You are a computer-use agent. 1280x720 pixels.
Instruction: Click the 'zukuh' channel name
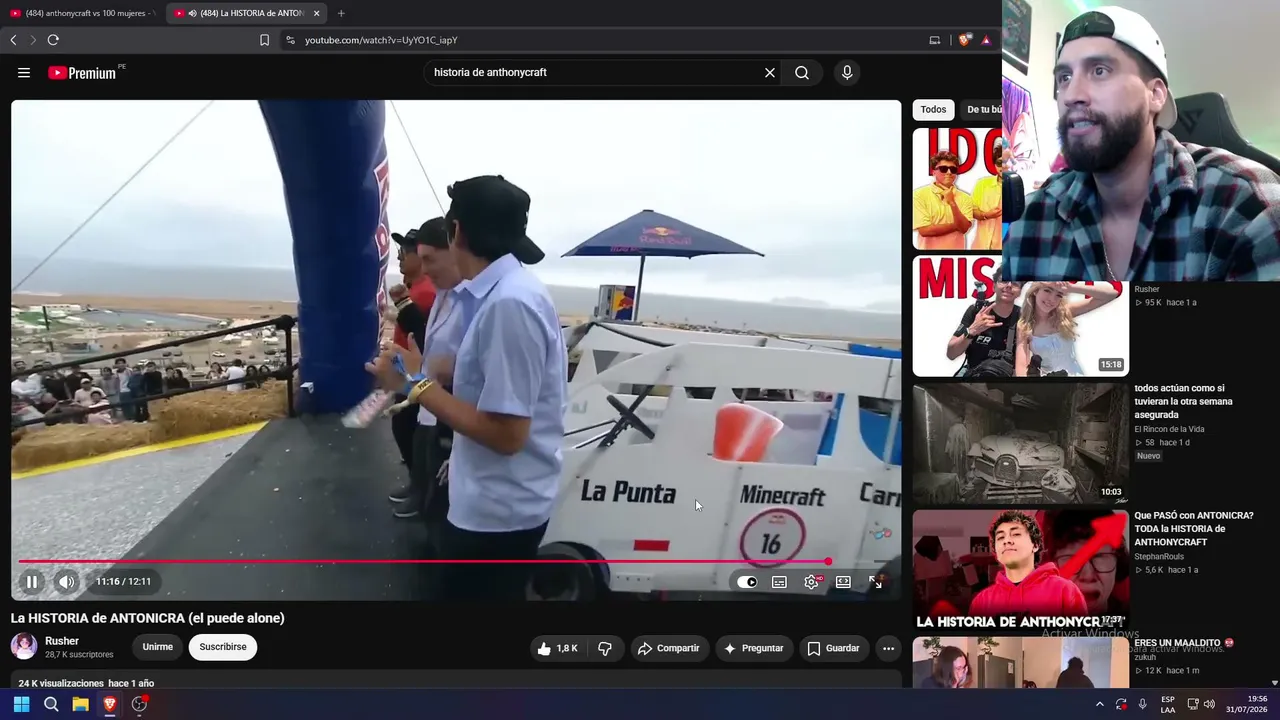tap(1145, 657)
